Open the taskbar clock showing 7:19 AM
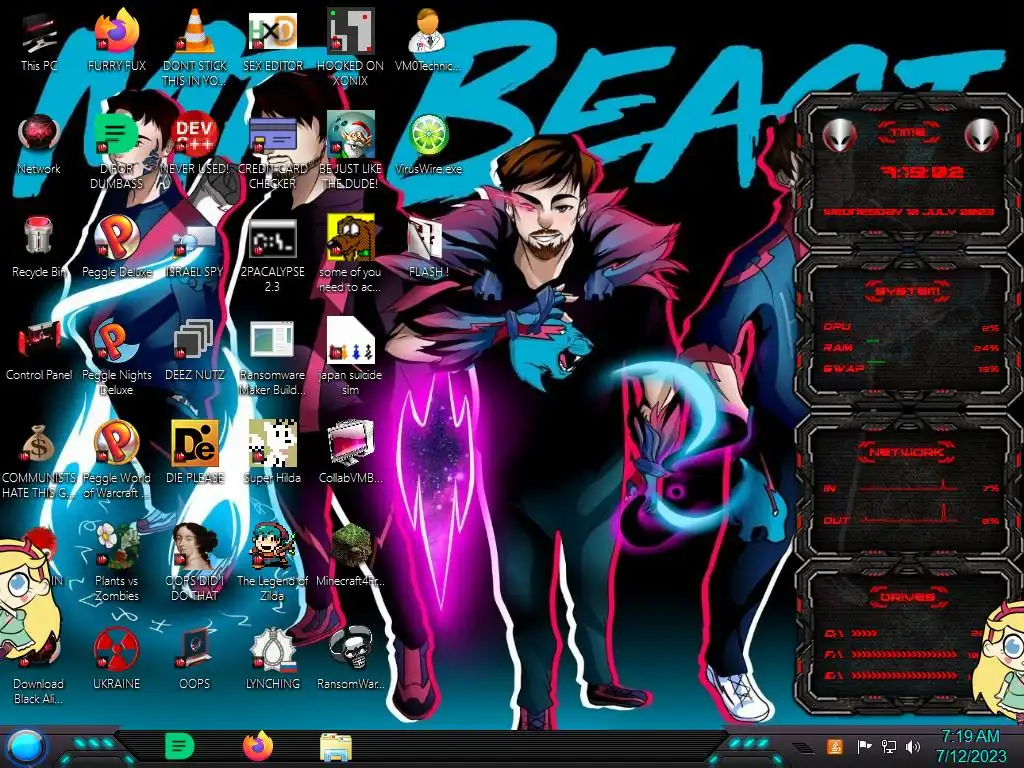Image resolution: width=1024 pixels, height=768 pixels. tap(970, 746)
